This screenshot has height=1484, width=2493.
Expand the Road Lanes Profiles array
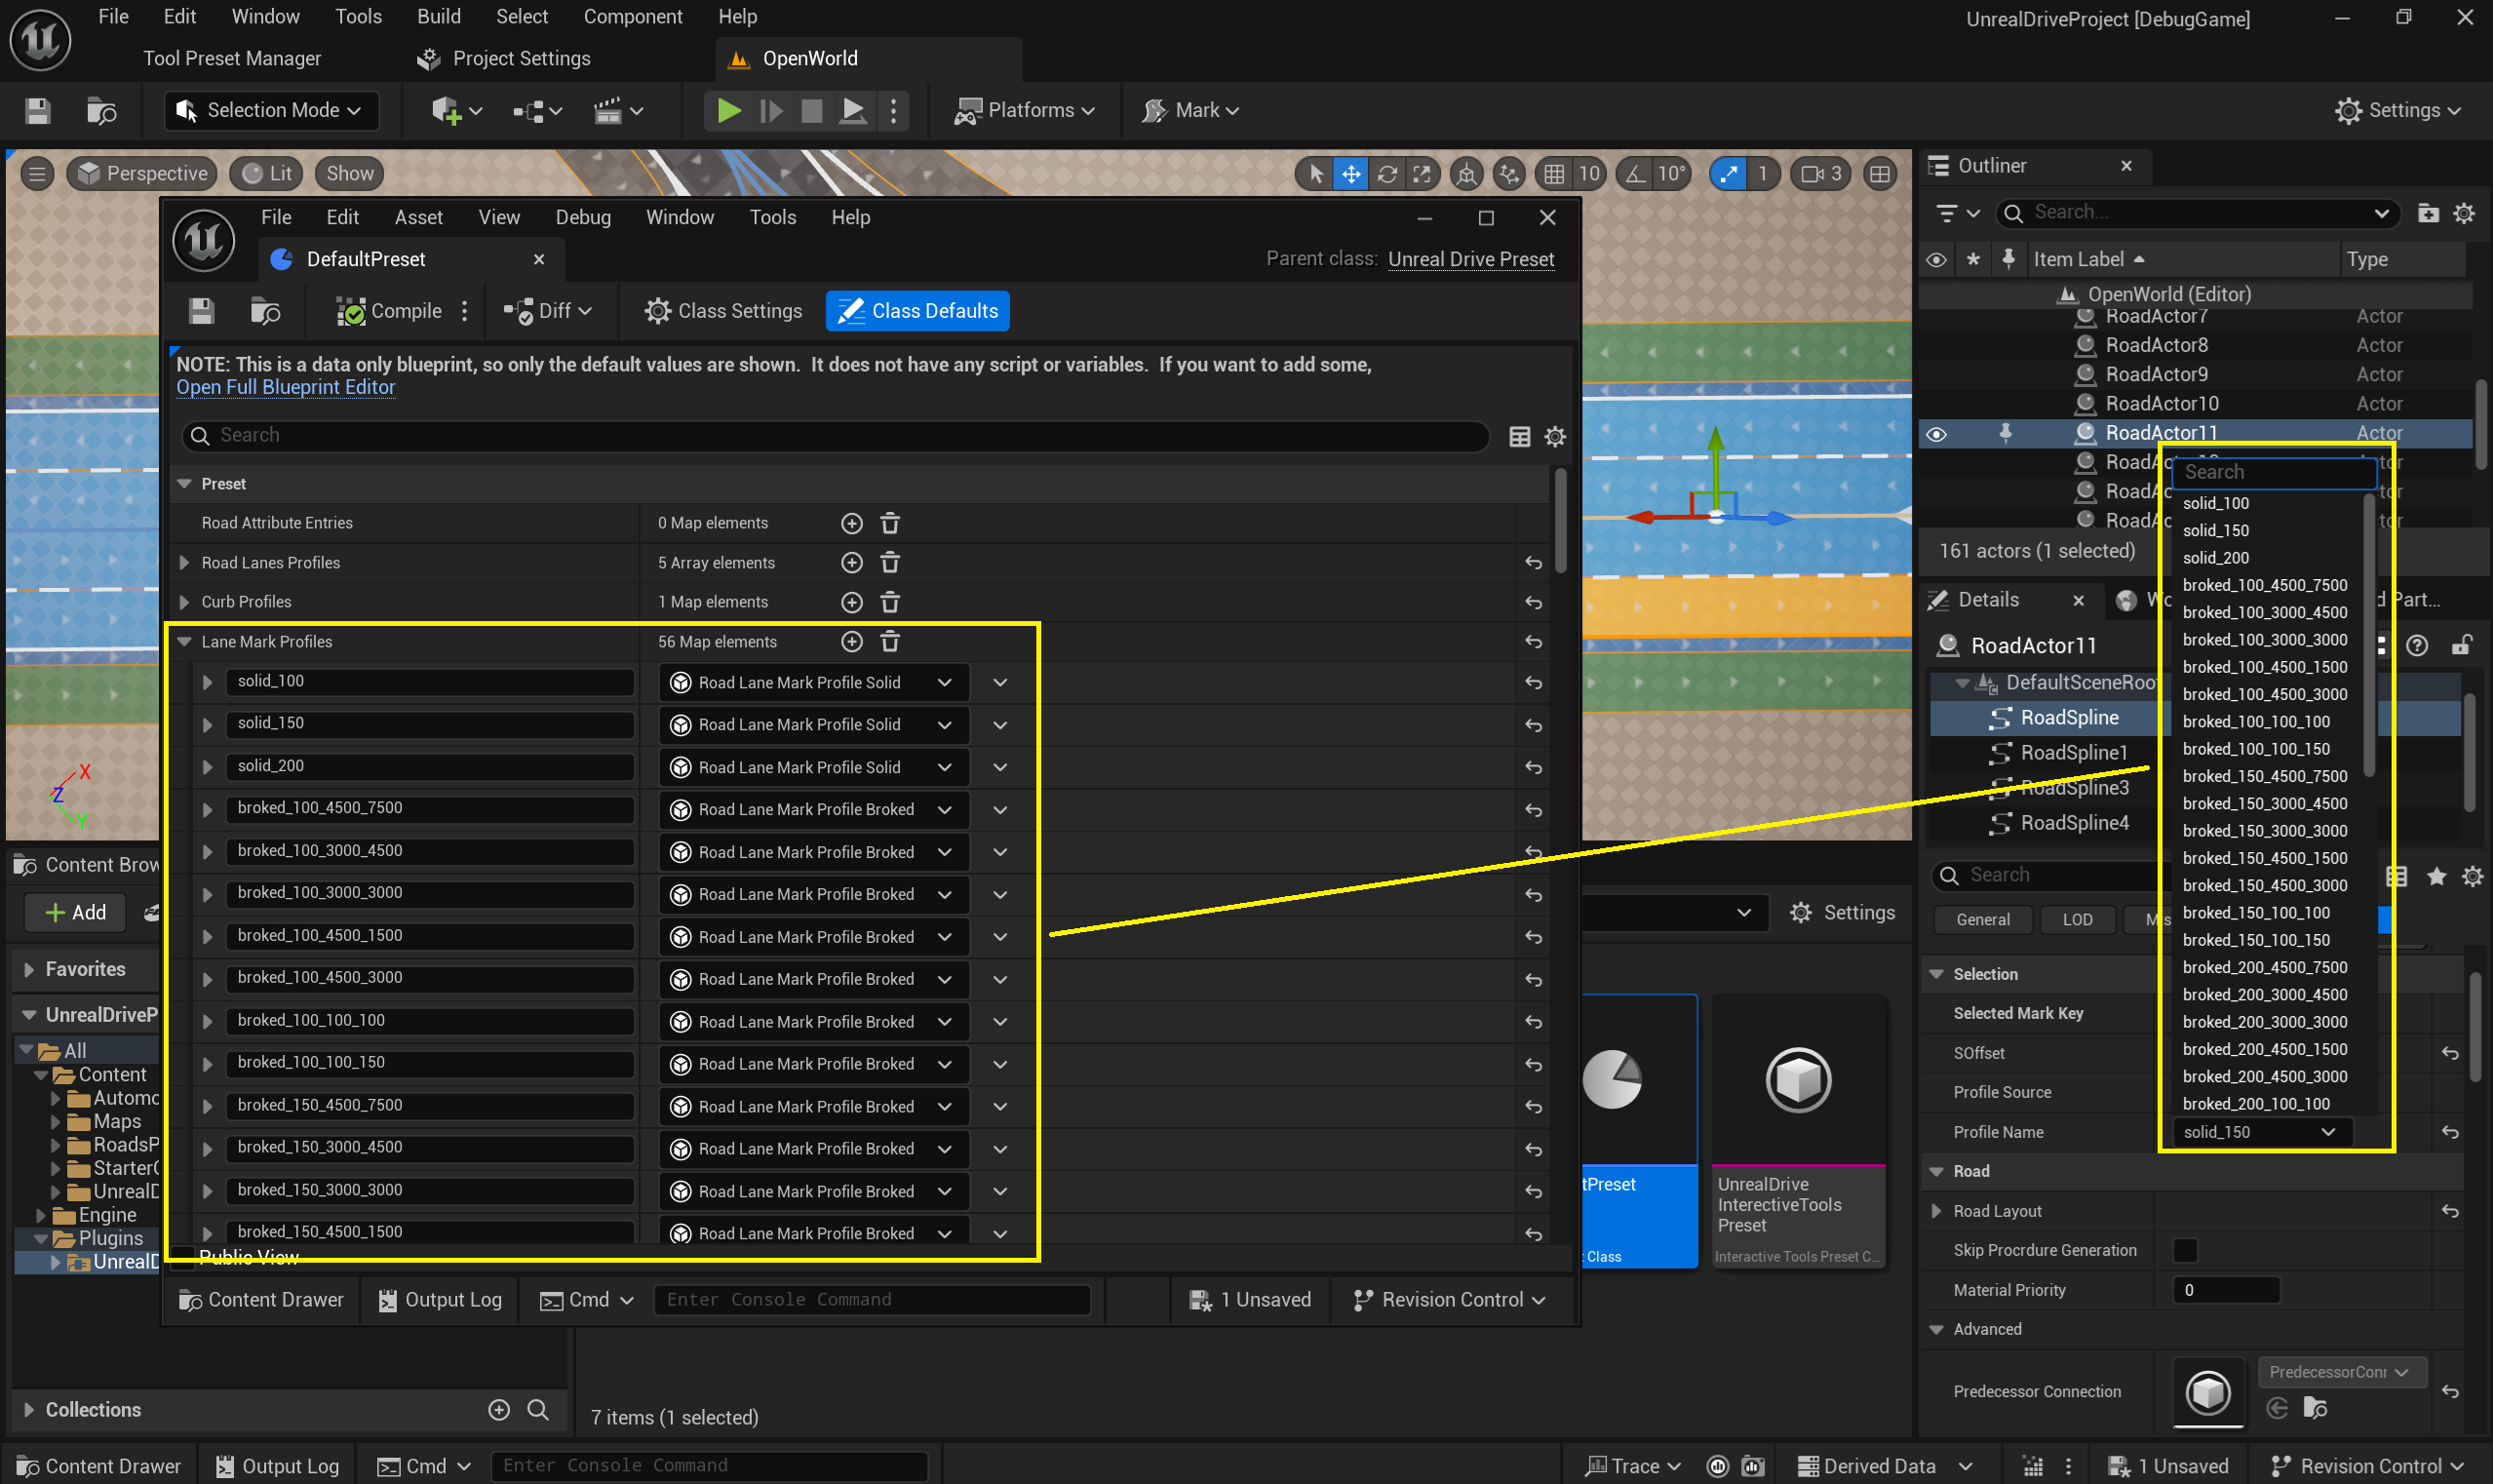coord(184,563)
